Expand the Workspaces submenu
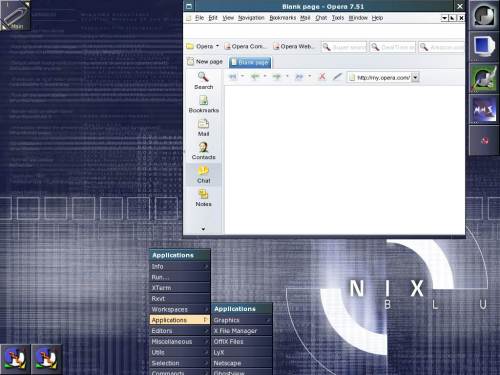The height and width of the screenshot is (375, 500). [x=180, y=309]
